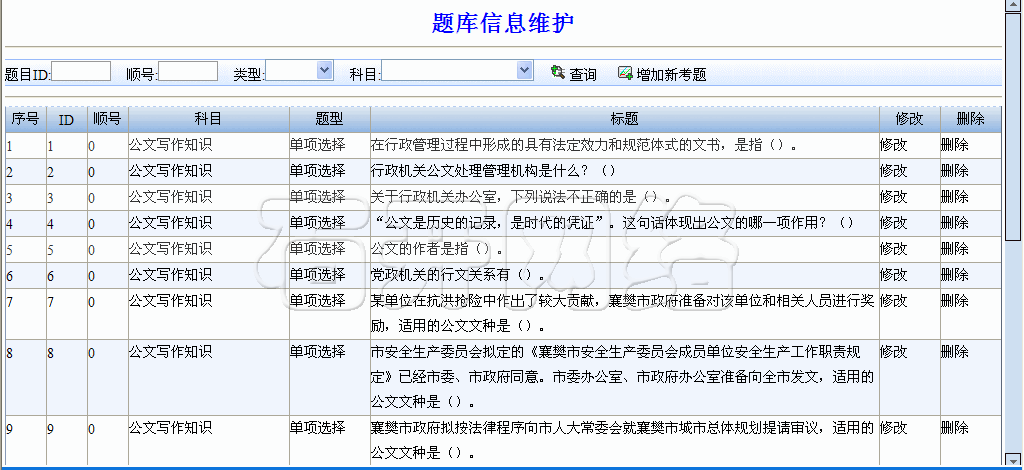The width and height of the screenshot is (1024, 470).
Task: Focus the 顺号 input field
Action: 188,70
